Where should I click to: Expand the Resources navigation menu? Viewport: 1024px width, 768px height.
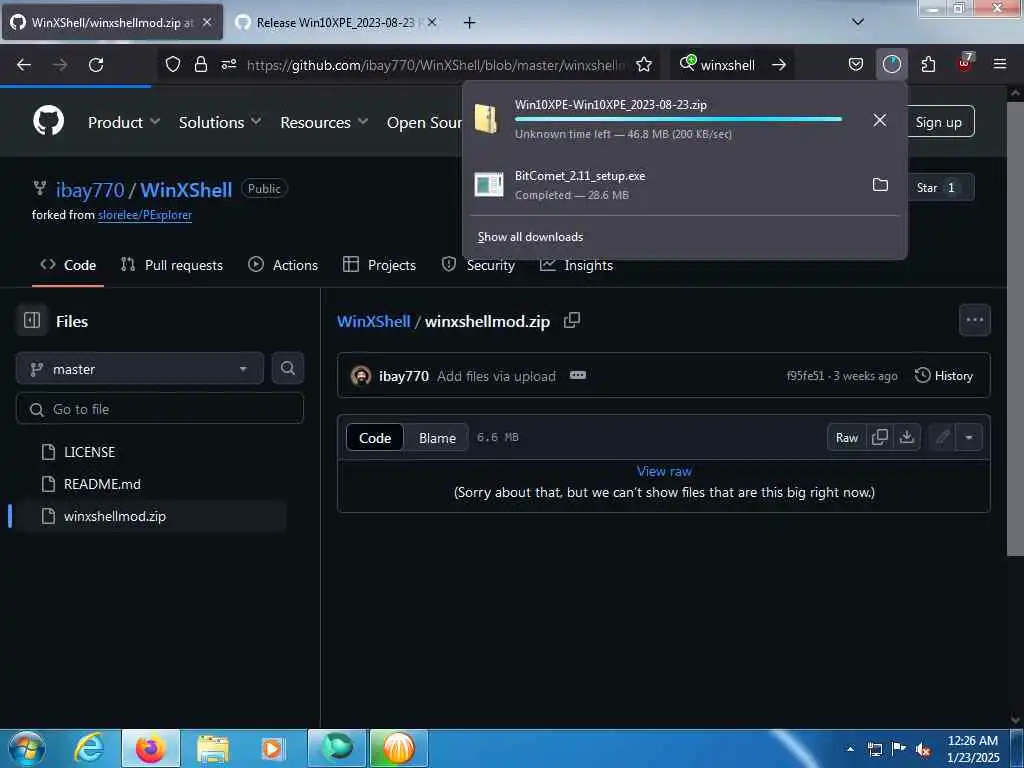tap(324, 122)
